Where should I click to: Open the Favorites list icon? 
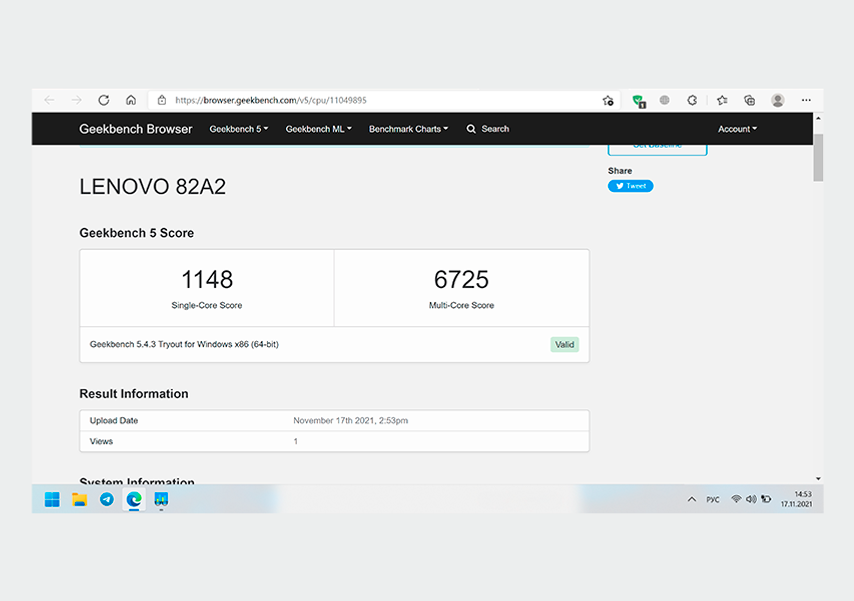tap(722, 100)
